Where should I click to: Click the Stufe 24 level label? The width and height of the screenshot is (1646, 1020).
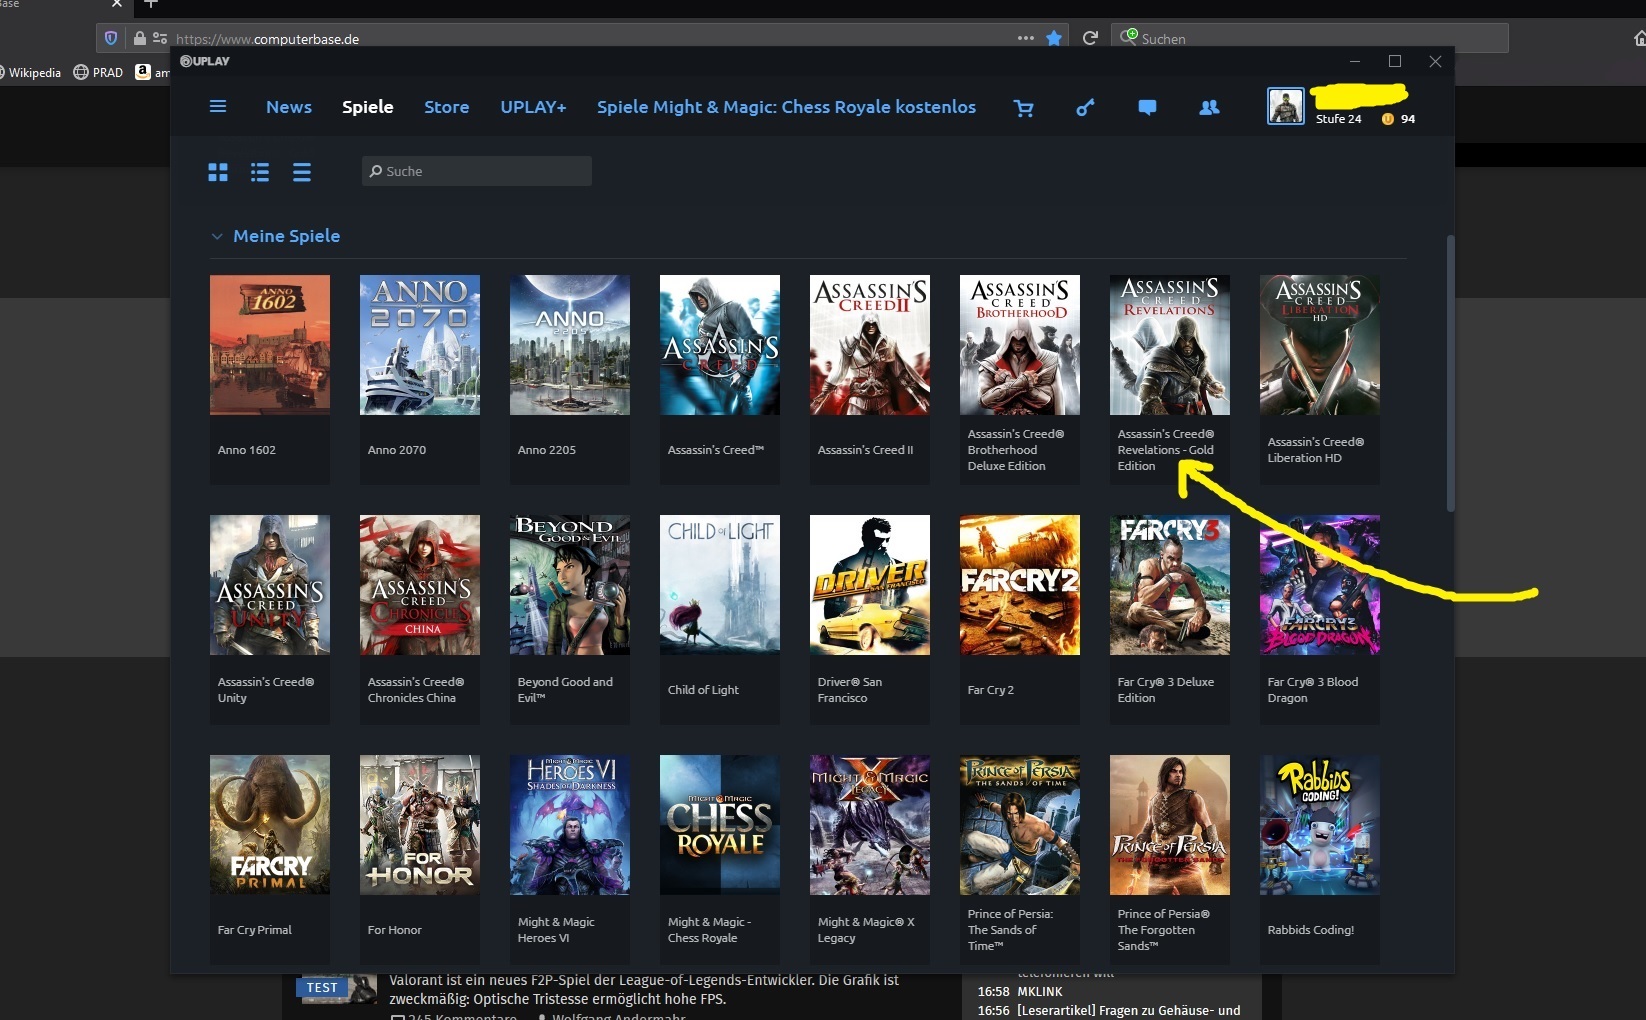(1338, 119)
